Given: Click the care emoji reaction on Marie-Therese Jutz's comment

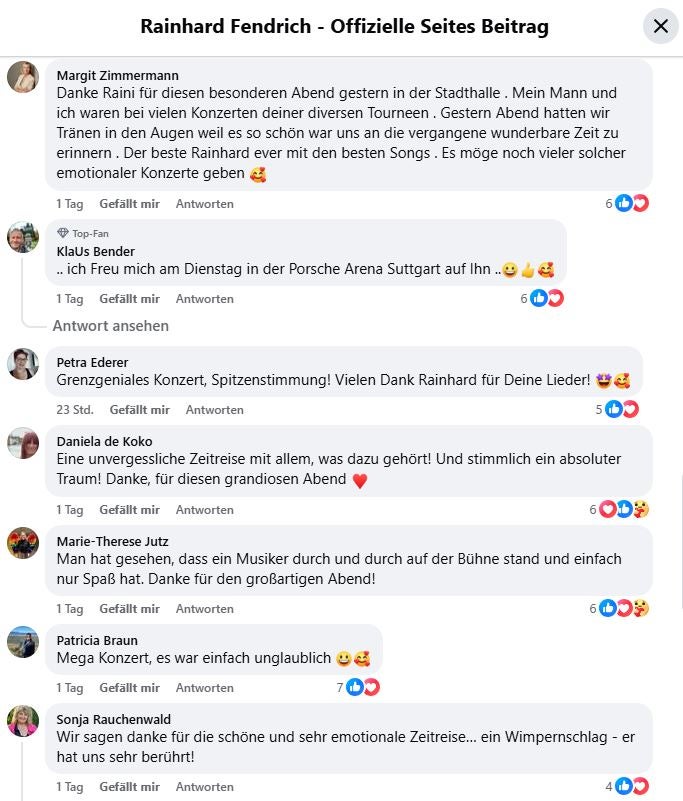Looking at the screenshot, I should point(641,608).
